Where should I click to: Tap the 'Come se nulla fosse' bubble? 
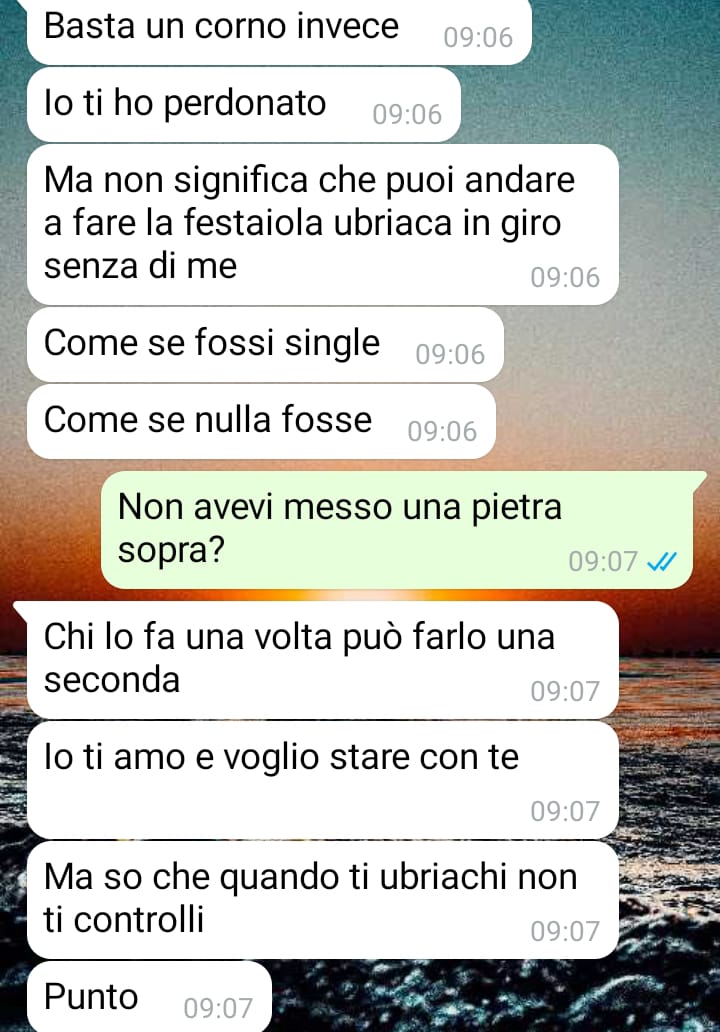261,421
